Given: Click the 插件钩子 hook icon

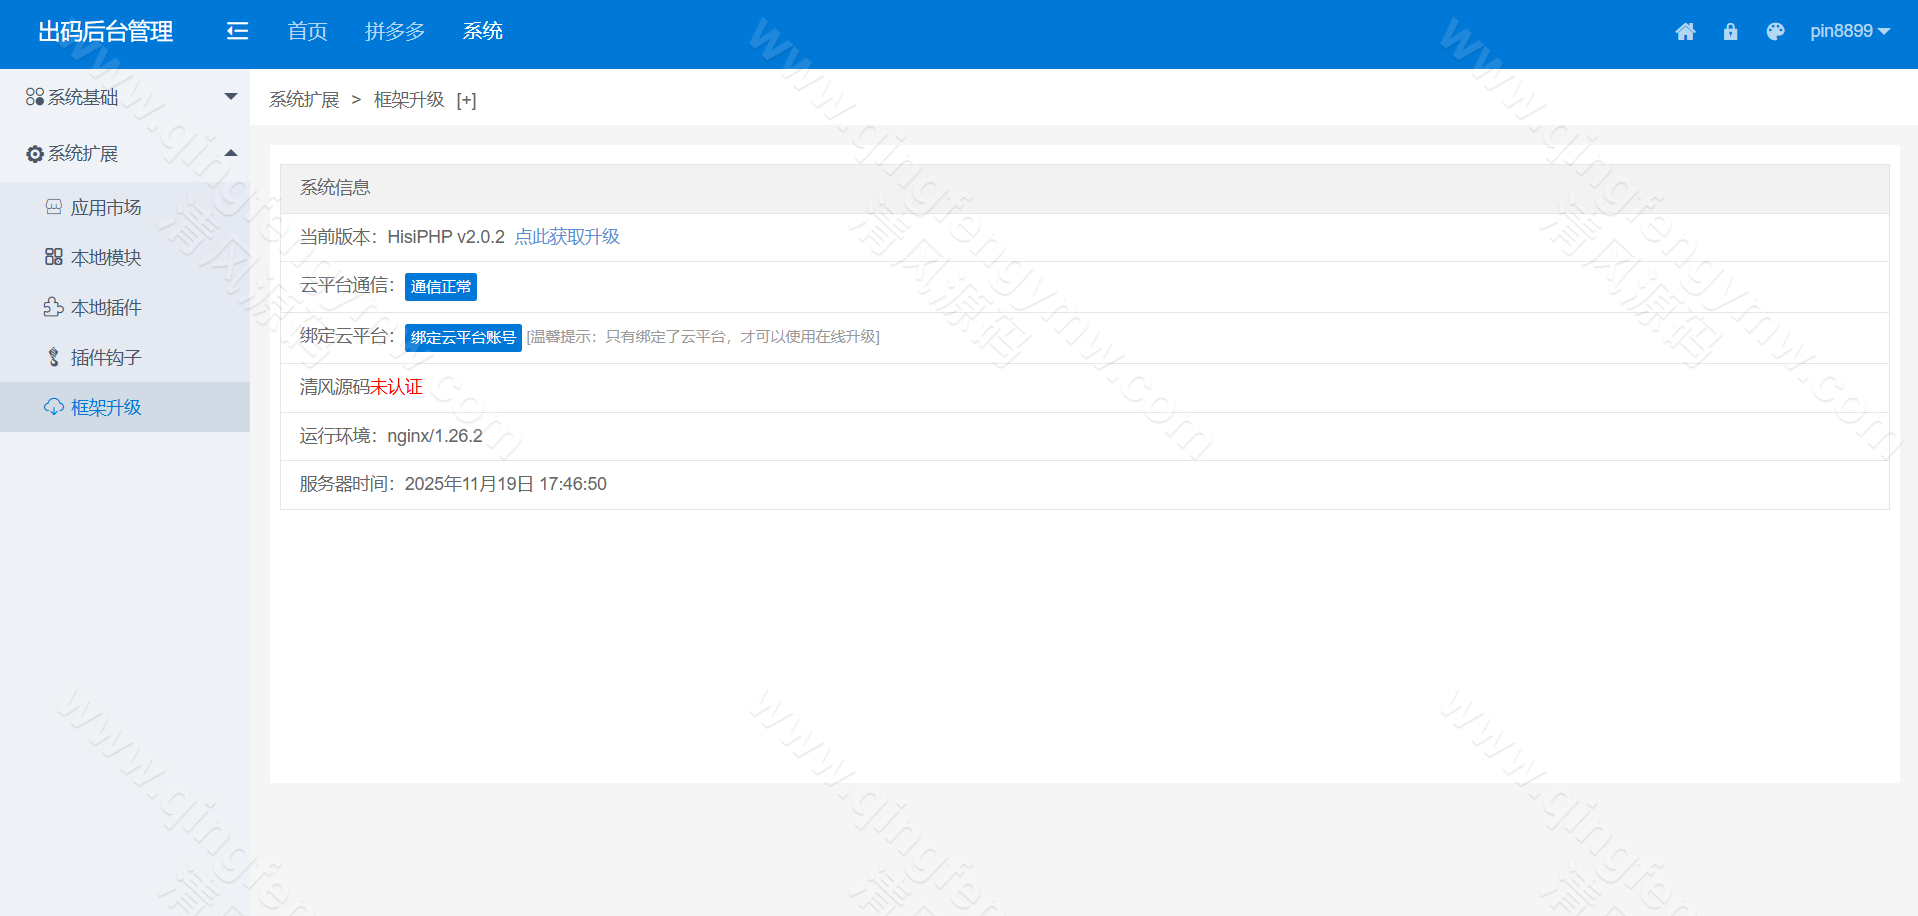Looking at the screenshot, I should point(54,357).
